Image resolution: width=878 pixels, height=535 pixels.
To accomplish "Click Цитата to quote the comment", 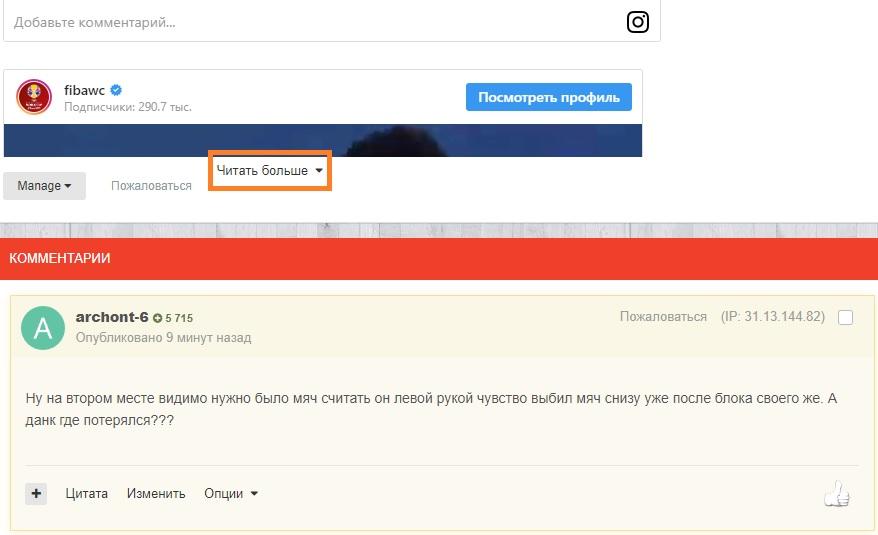I will 87,493.
